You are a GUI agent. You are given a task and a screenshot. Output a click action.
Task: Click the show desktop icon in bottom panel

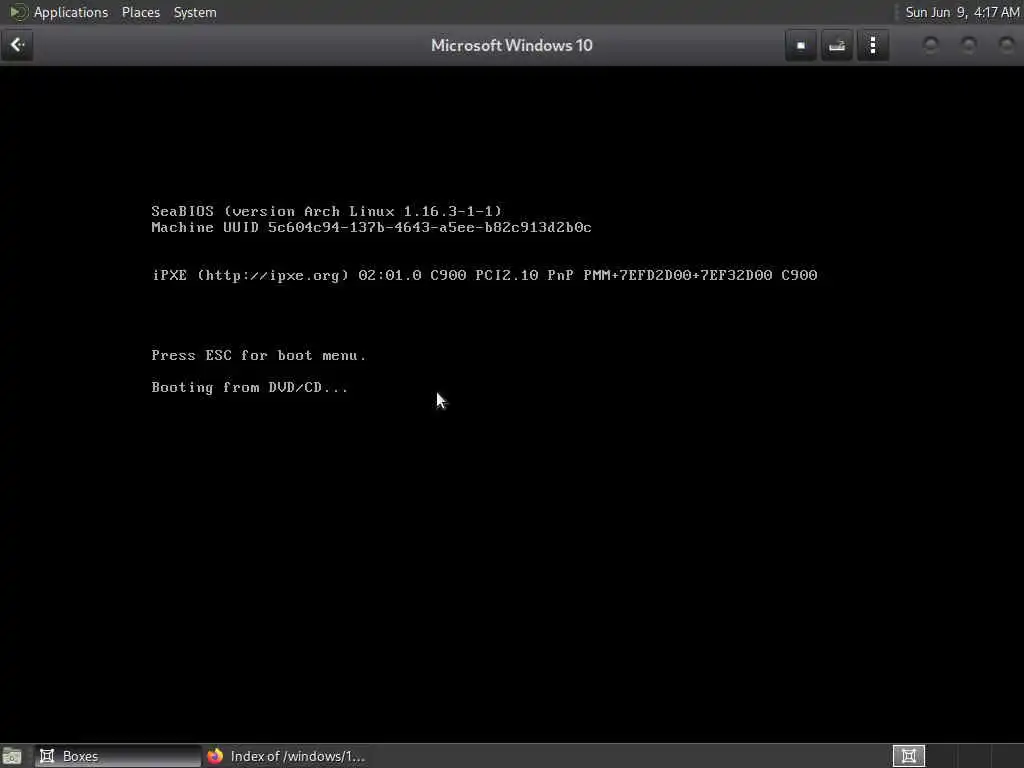(x=12, y=756)
